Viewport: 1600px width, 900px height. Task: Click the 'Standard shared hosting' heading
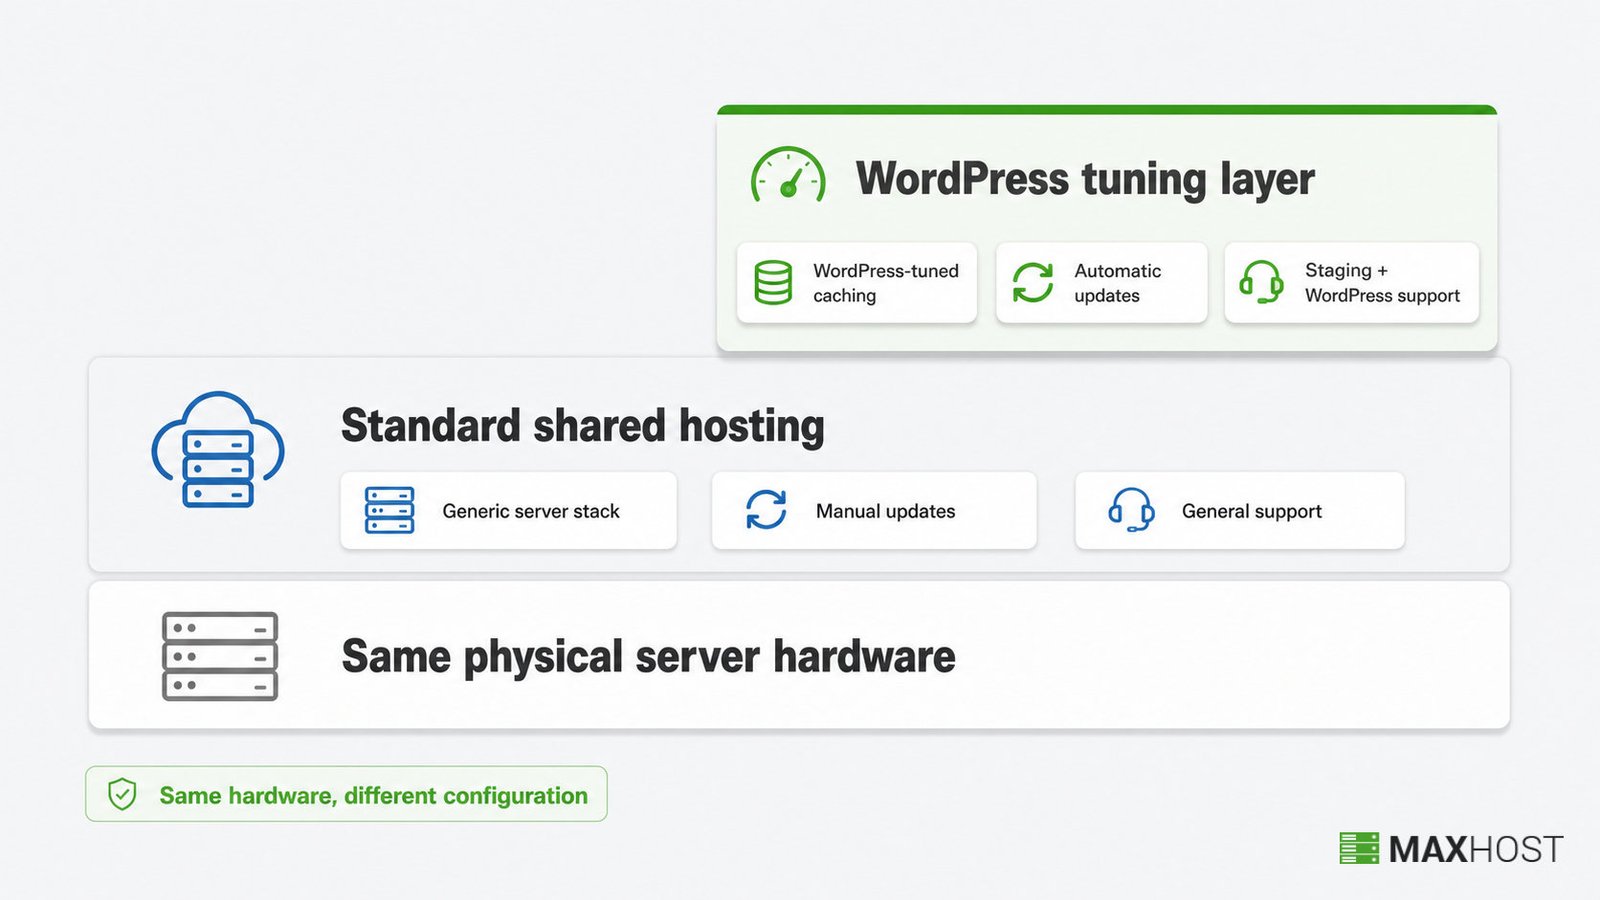click(583, 426)
